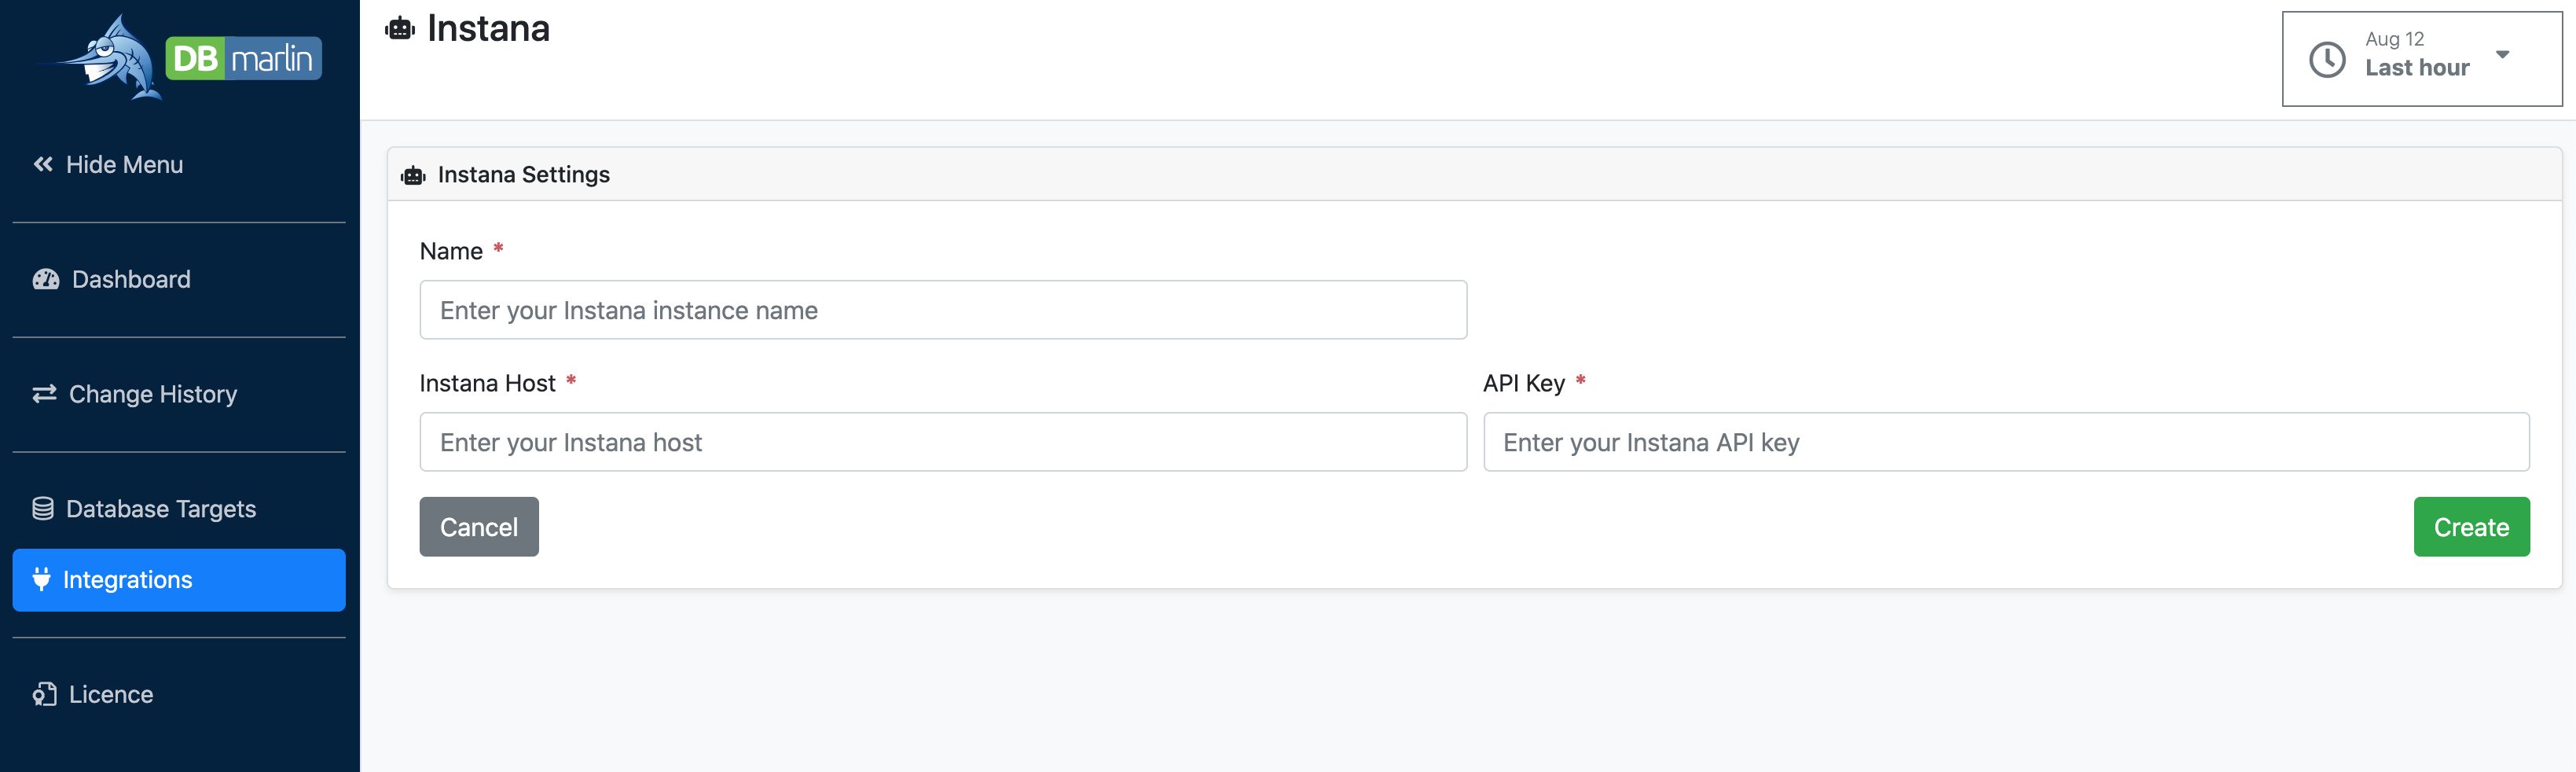This screenshot has width=2576, height=772.
Task: Go to Change History page
Action: tap(153, 394)
